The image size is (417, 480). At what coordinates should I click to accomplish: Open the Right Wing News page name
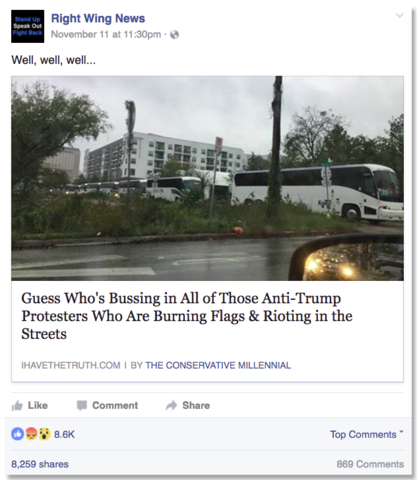(98, 18)
